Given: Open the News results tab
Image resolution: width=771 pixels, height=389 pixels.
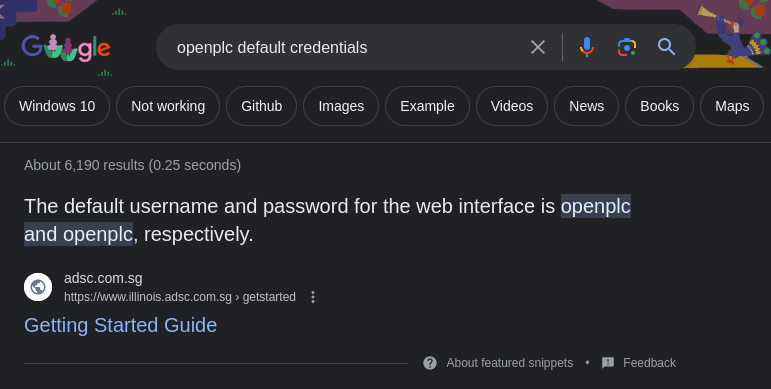Looking at the screenshot, I should [587, 106].
